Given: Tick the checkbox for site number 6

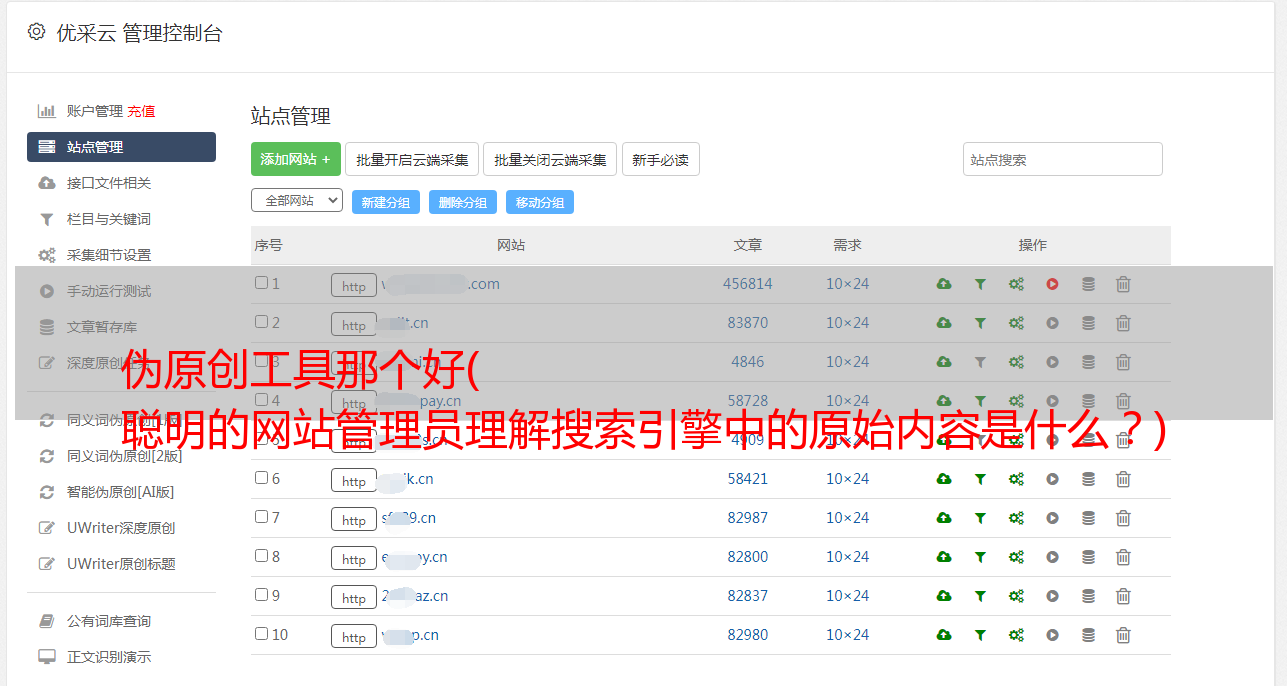Looking at the screenshot, I should point(261,478).
